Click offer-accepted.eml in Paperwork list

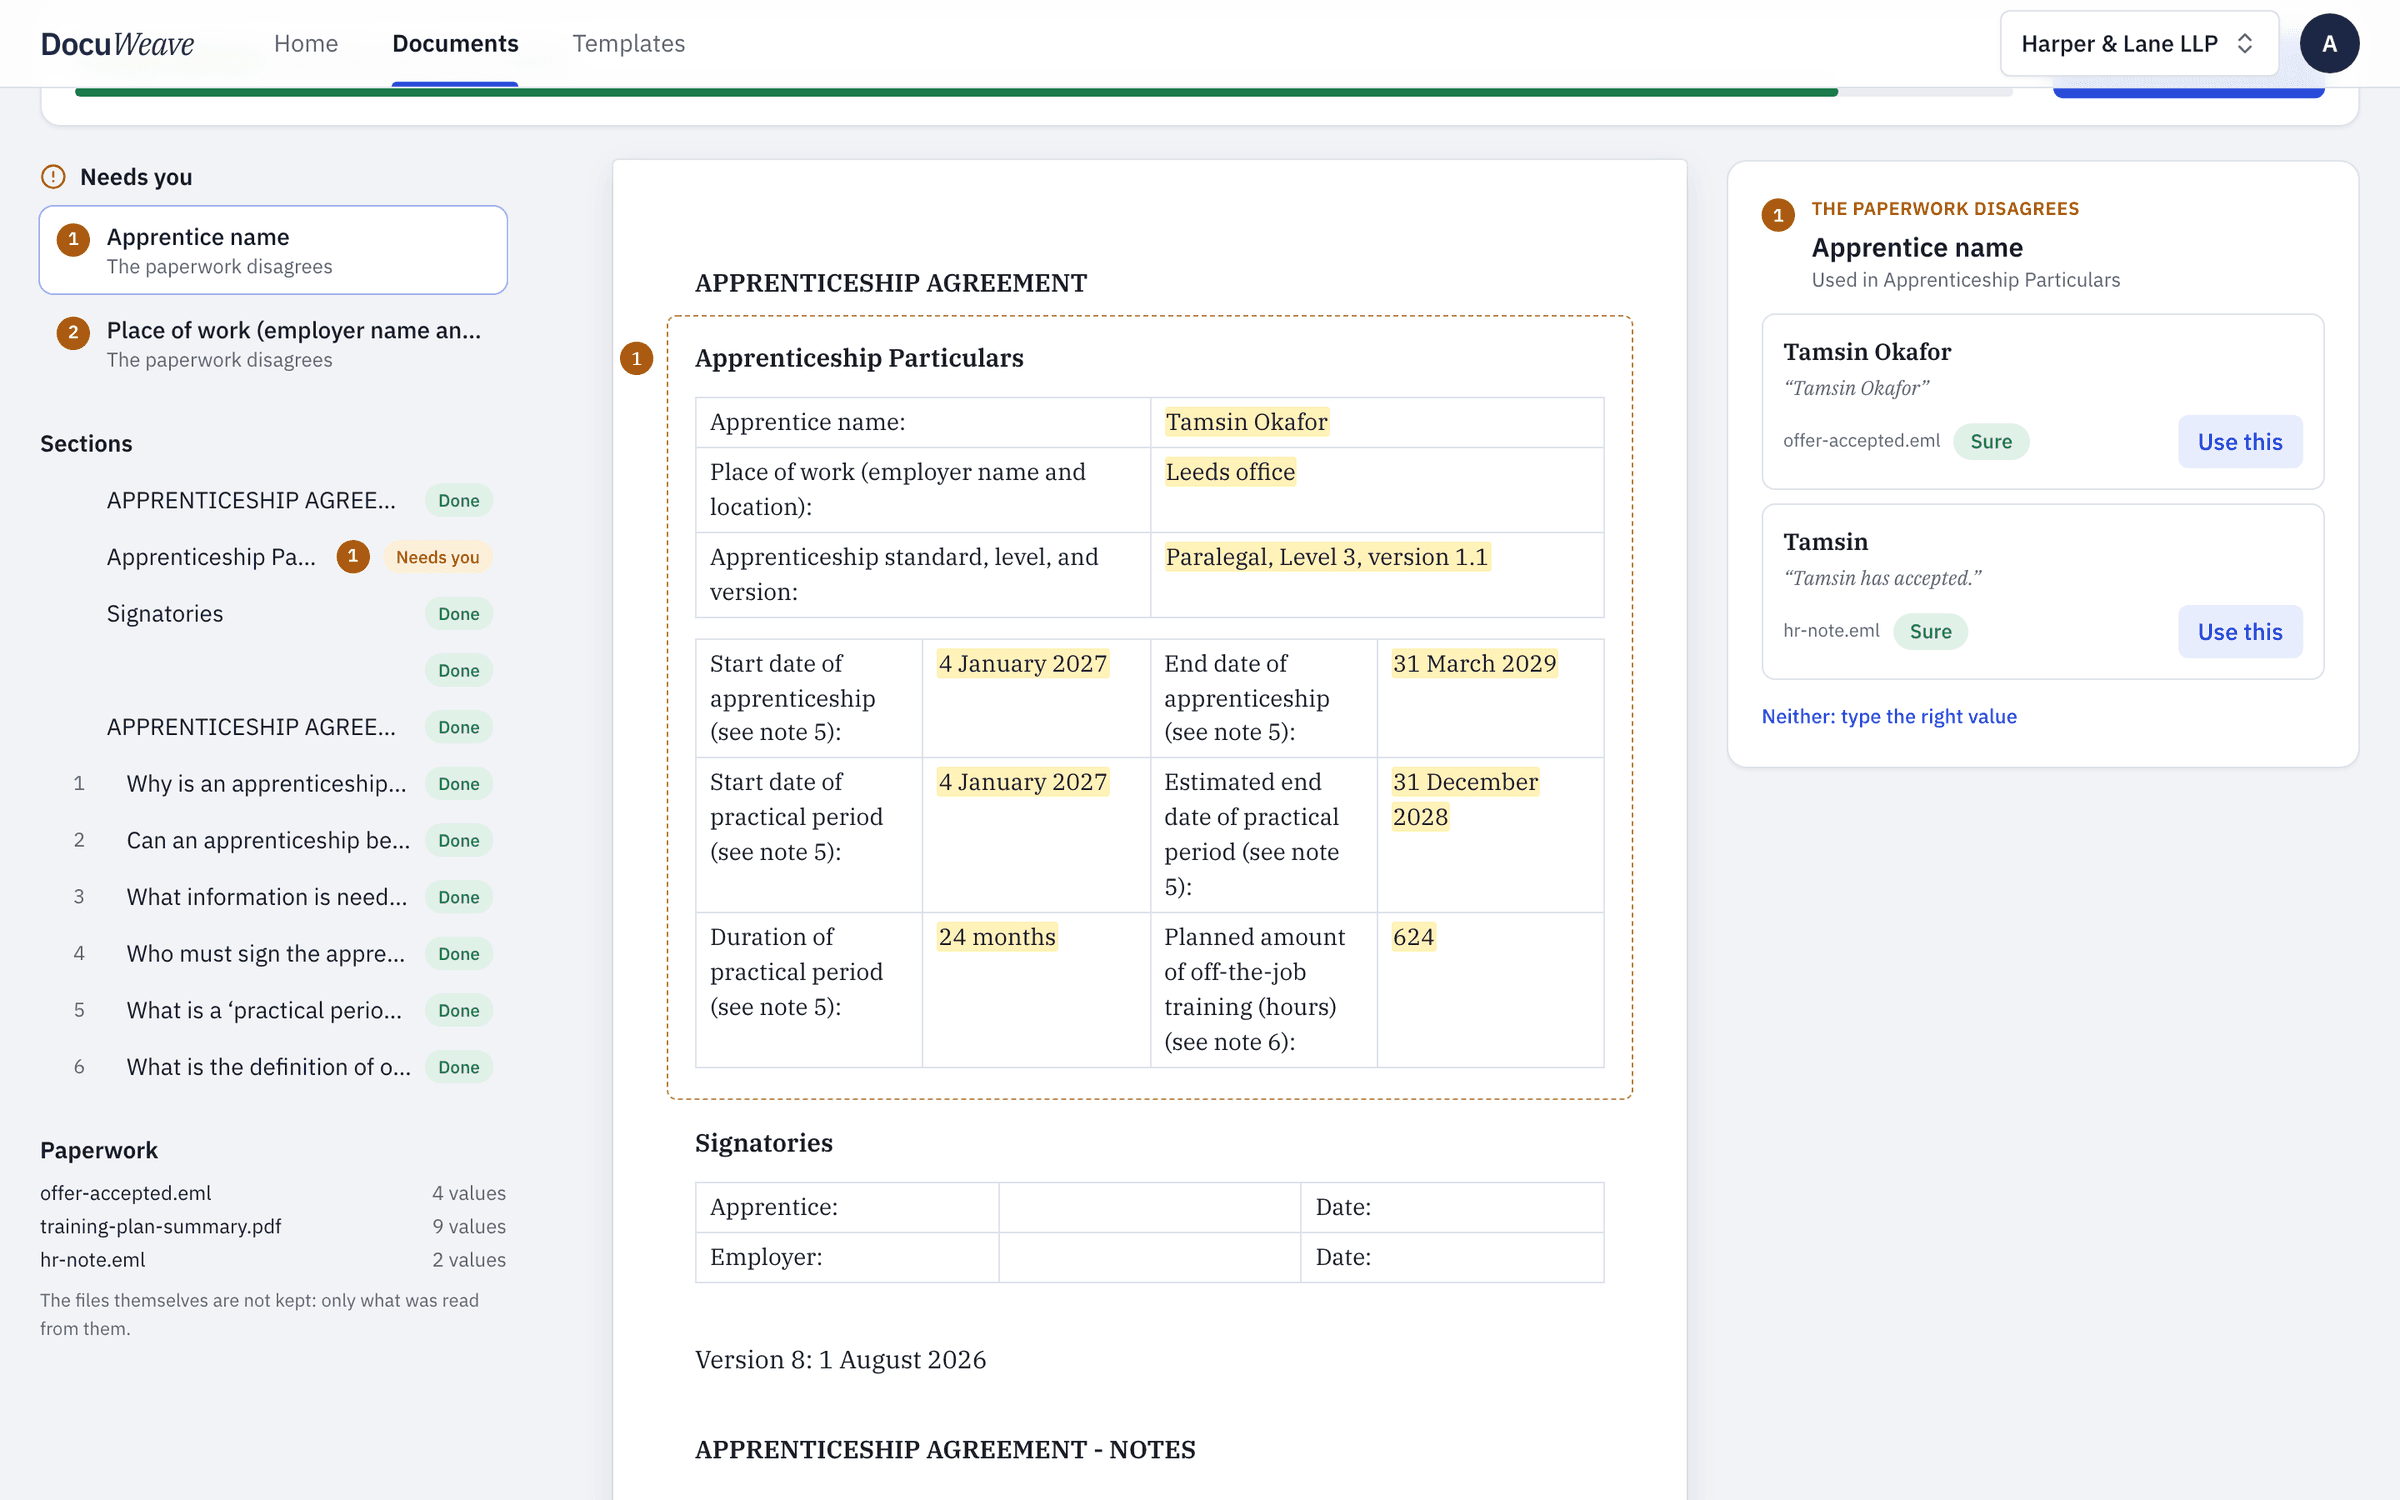click(x=126, y=1193)
